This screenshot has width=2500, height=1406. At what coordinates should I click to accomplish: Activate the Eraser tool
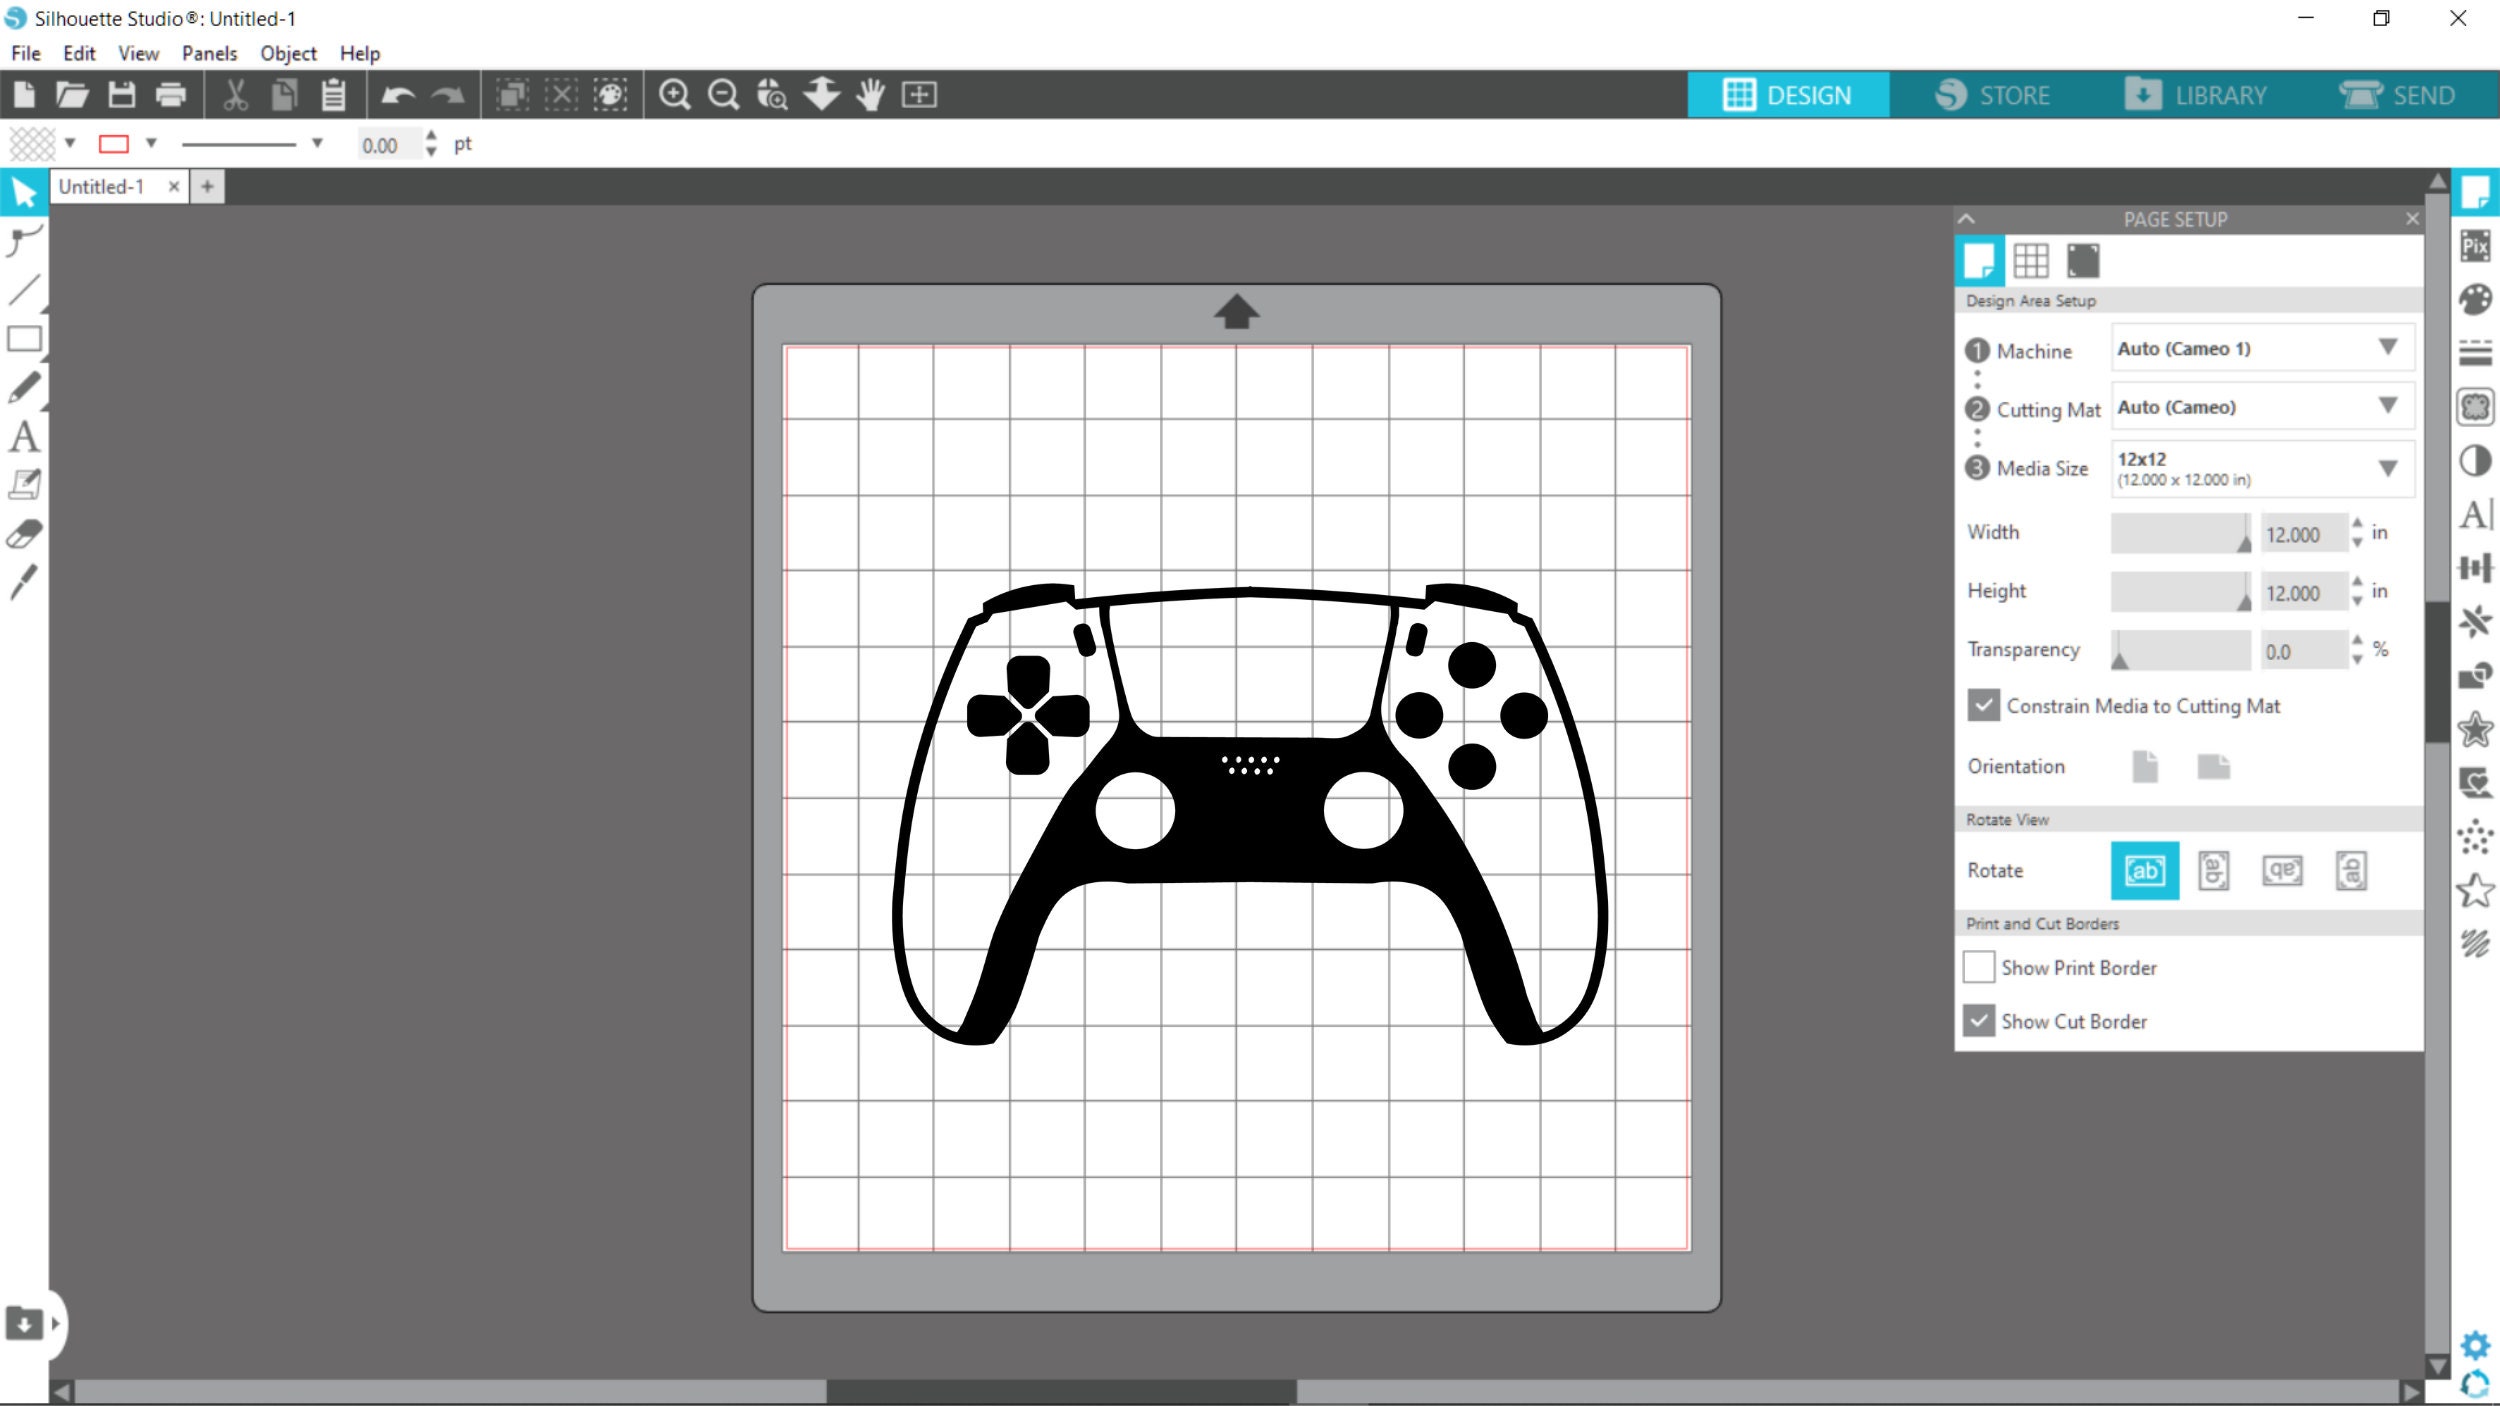(x=24, y=533)
